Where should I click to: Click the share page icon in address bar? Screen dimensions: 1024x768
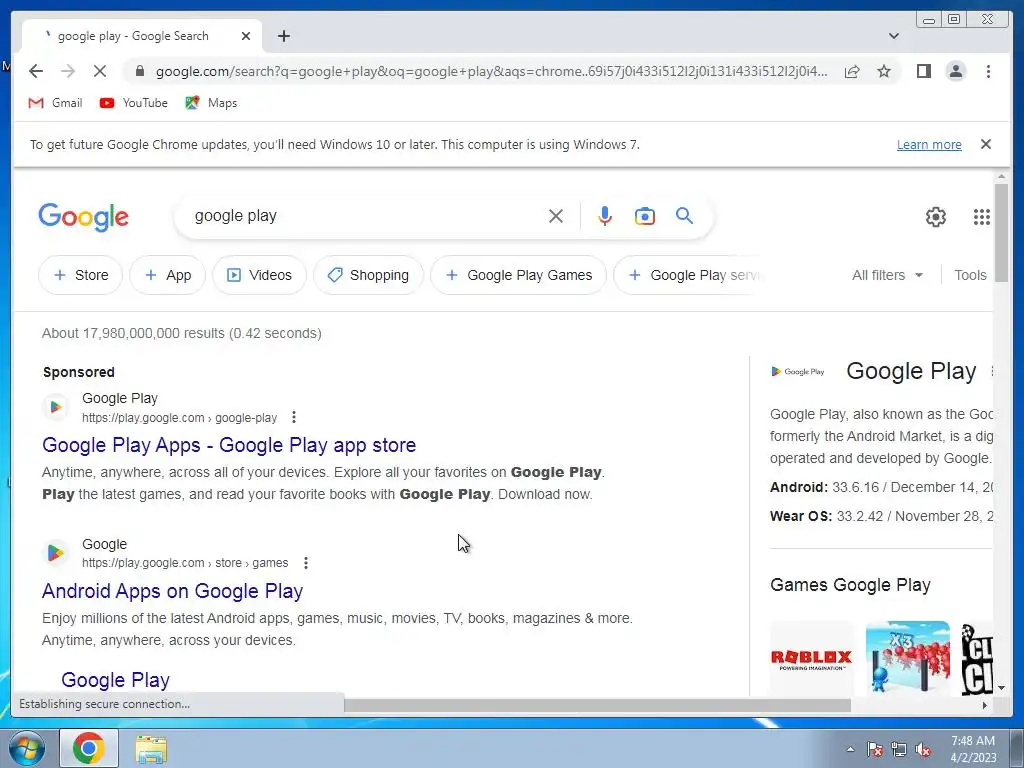pos(852,71)
